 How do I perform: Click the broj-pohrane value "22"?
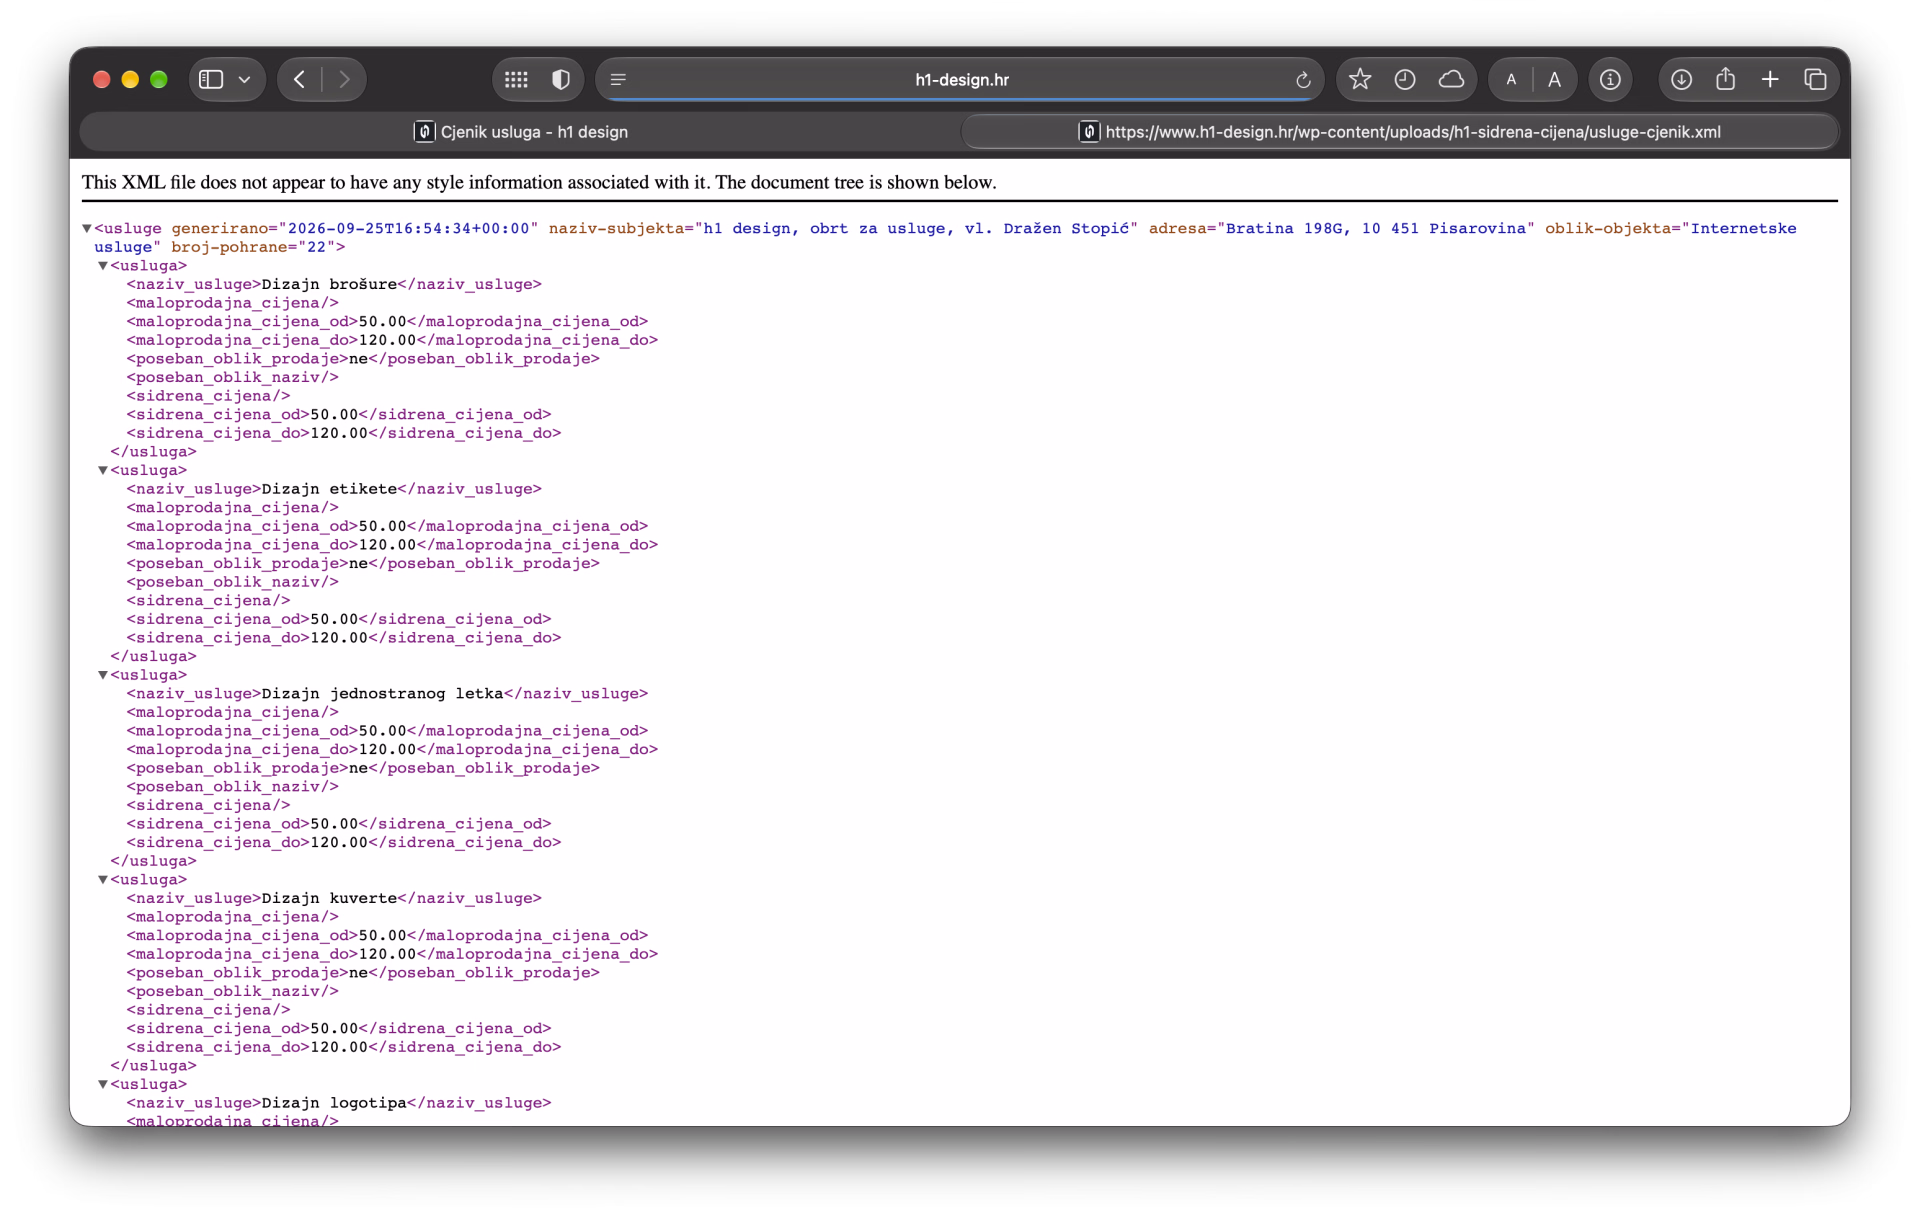click(317, 247)
